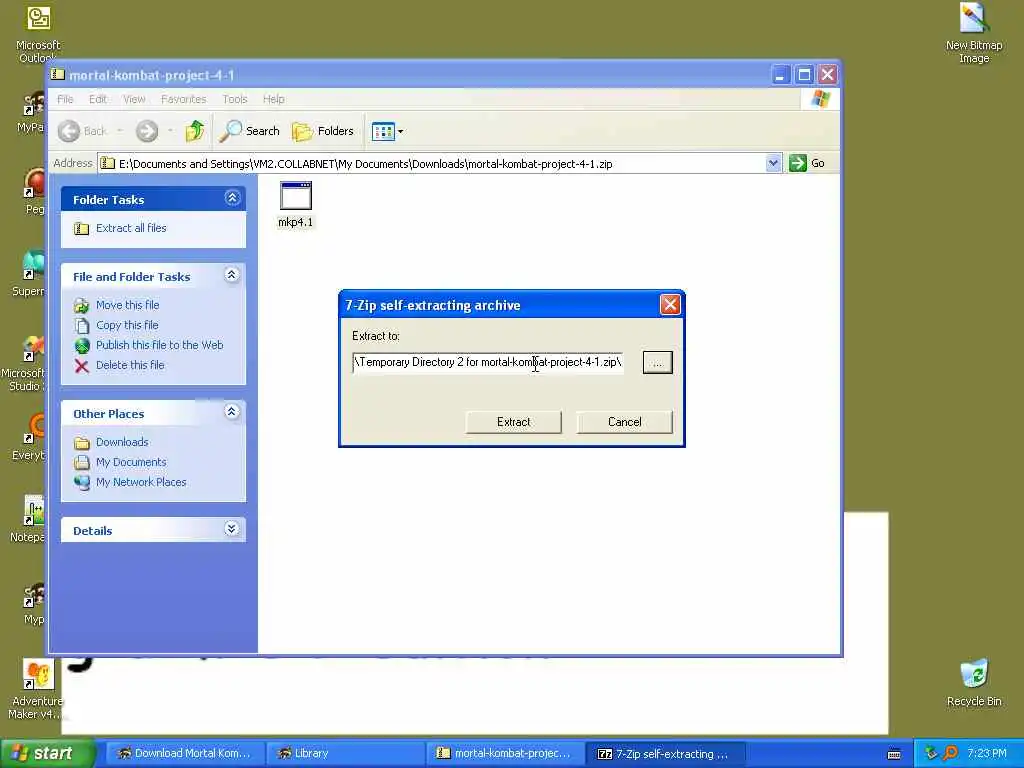
Task: Open My Documents in Other Places
Action: coord(131,462)
